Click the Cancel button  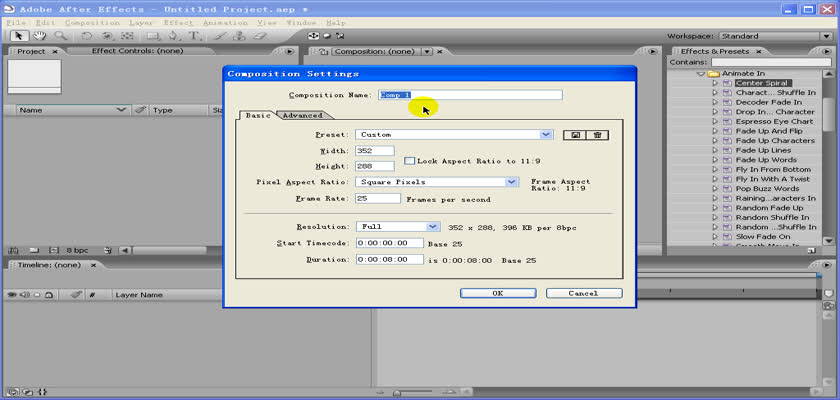pos(584,293)
